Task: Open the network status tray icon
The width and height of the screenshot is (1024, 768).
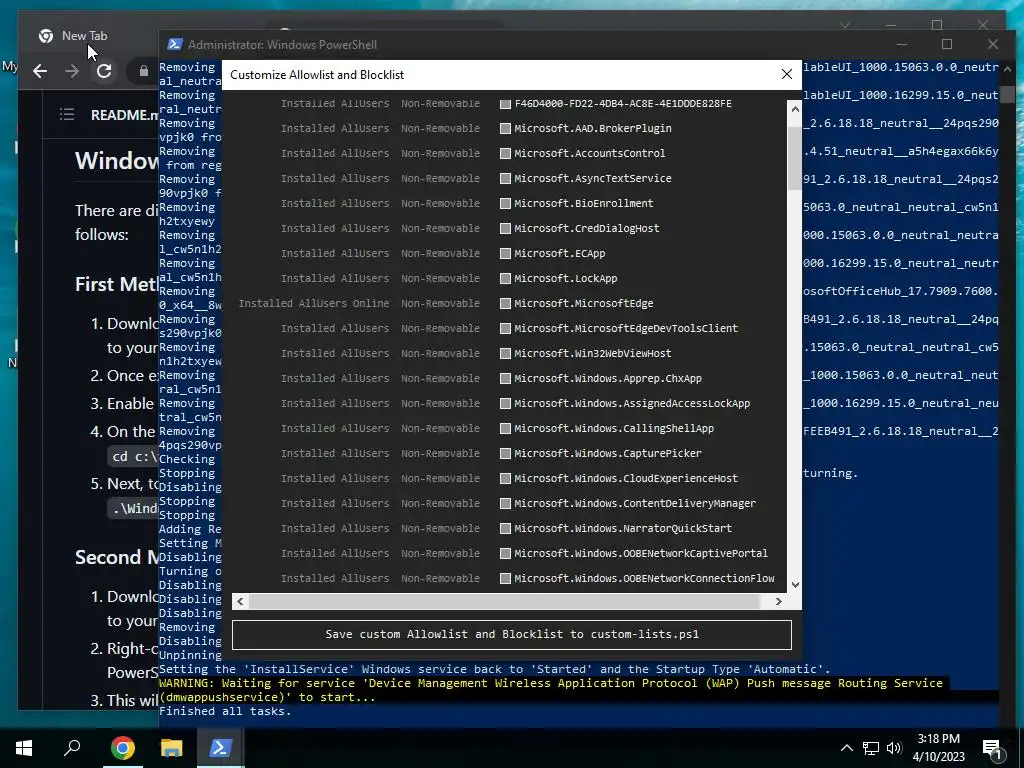Action: point(871,748)
